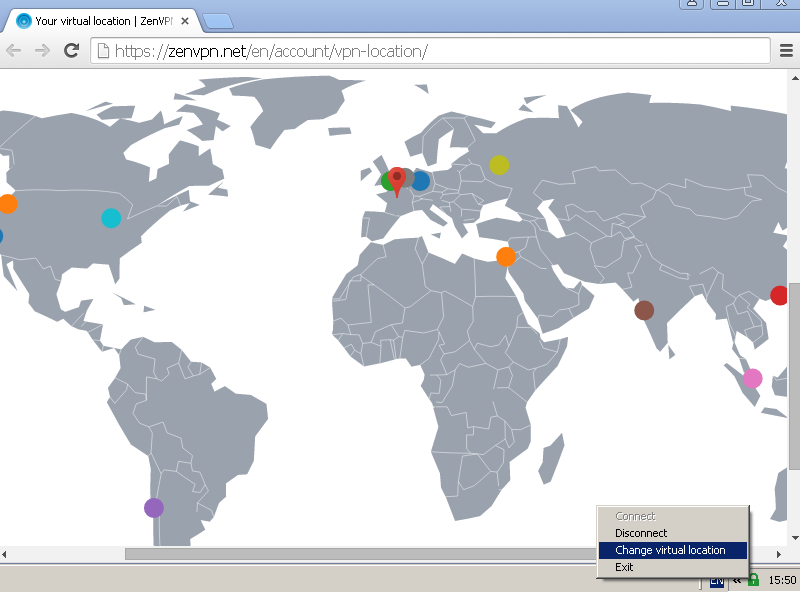Click the browser forward arrow

tap(42, 51)
